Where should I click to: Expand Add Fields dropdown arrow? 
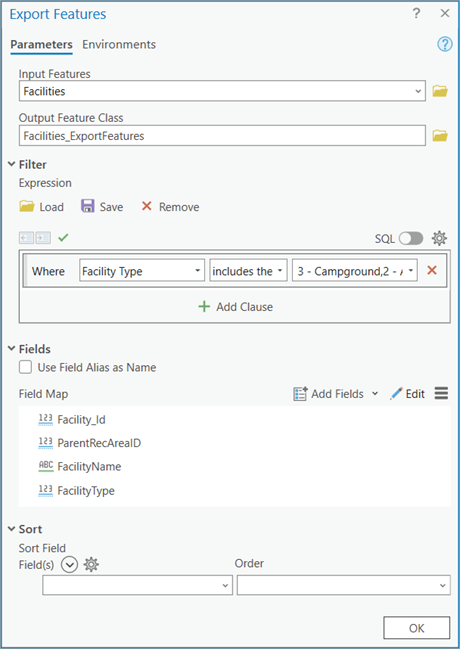coord(375,394)
